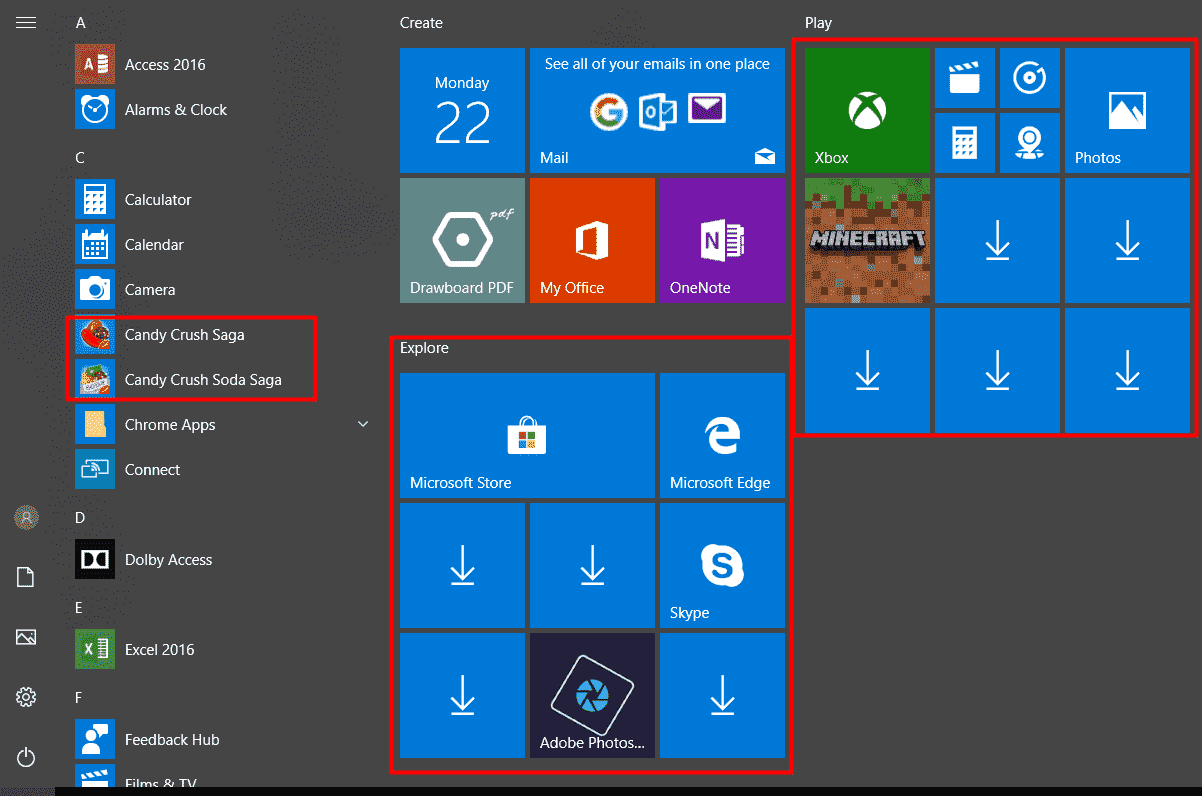Click the Create group heading
1202x796 pixels.
tap(421, 22)
